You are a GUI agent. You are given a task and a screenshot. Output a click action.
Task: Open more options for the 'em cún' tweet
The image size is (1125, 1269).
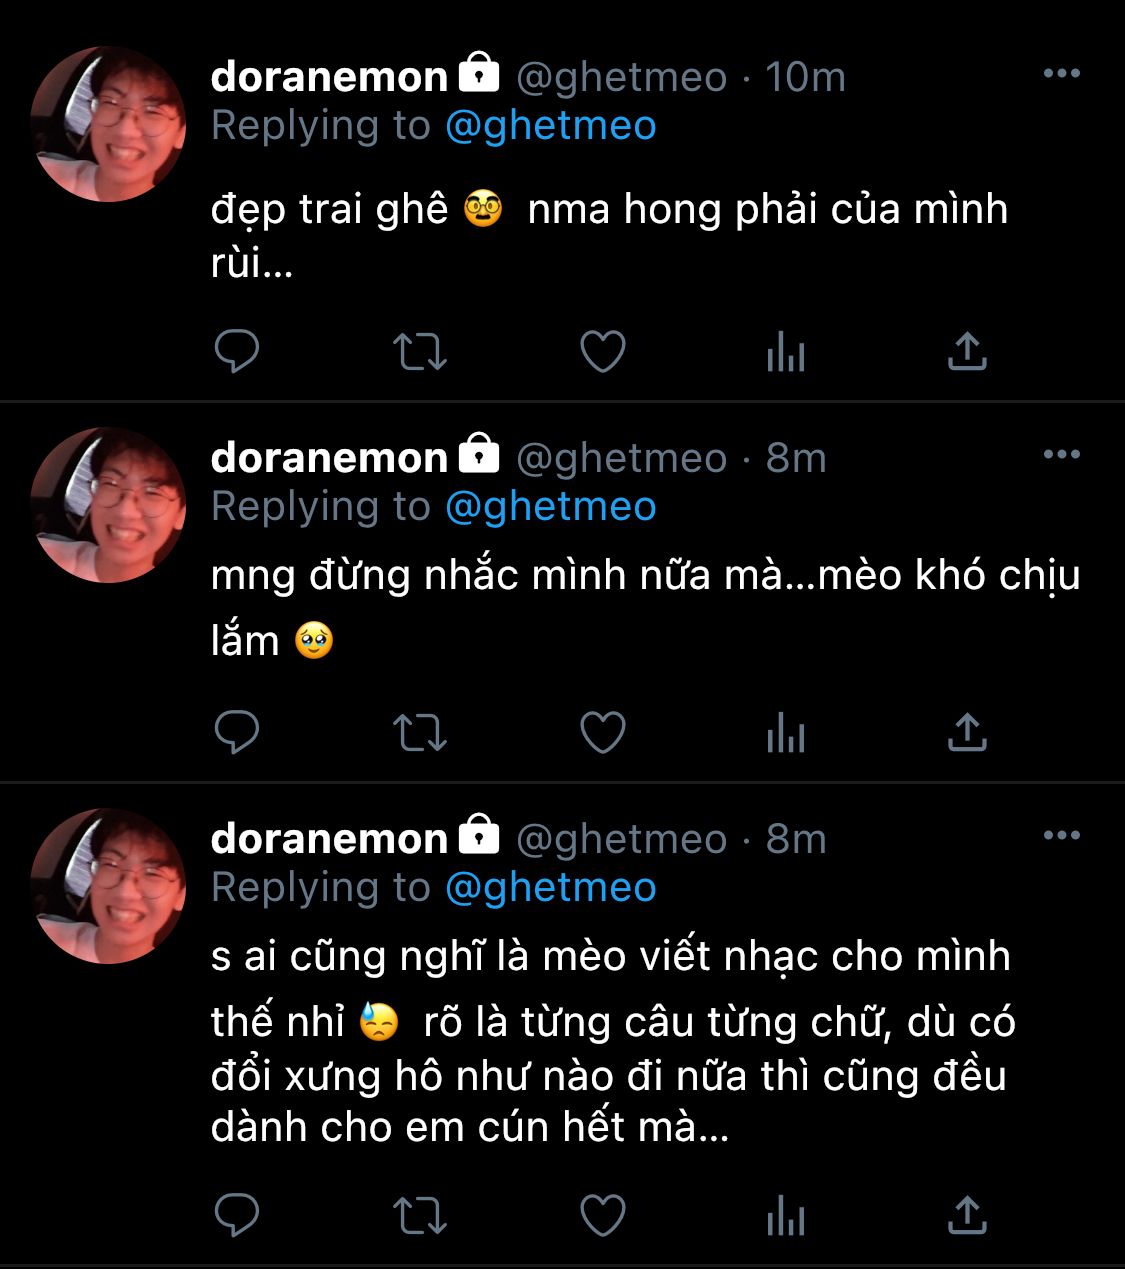pos(1061,835)
